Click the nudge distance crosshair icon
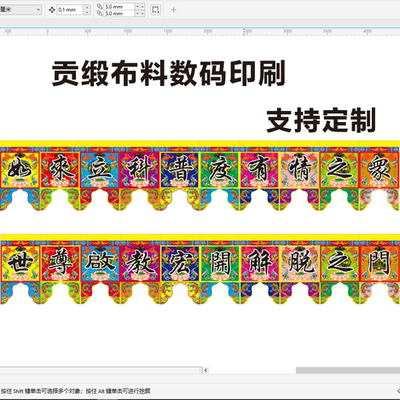The height and width of the screenshot is (400, 400). tap(52, 10)
